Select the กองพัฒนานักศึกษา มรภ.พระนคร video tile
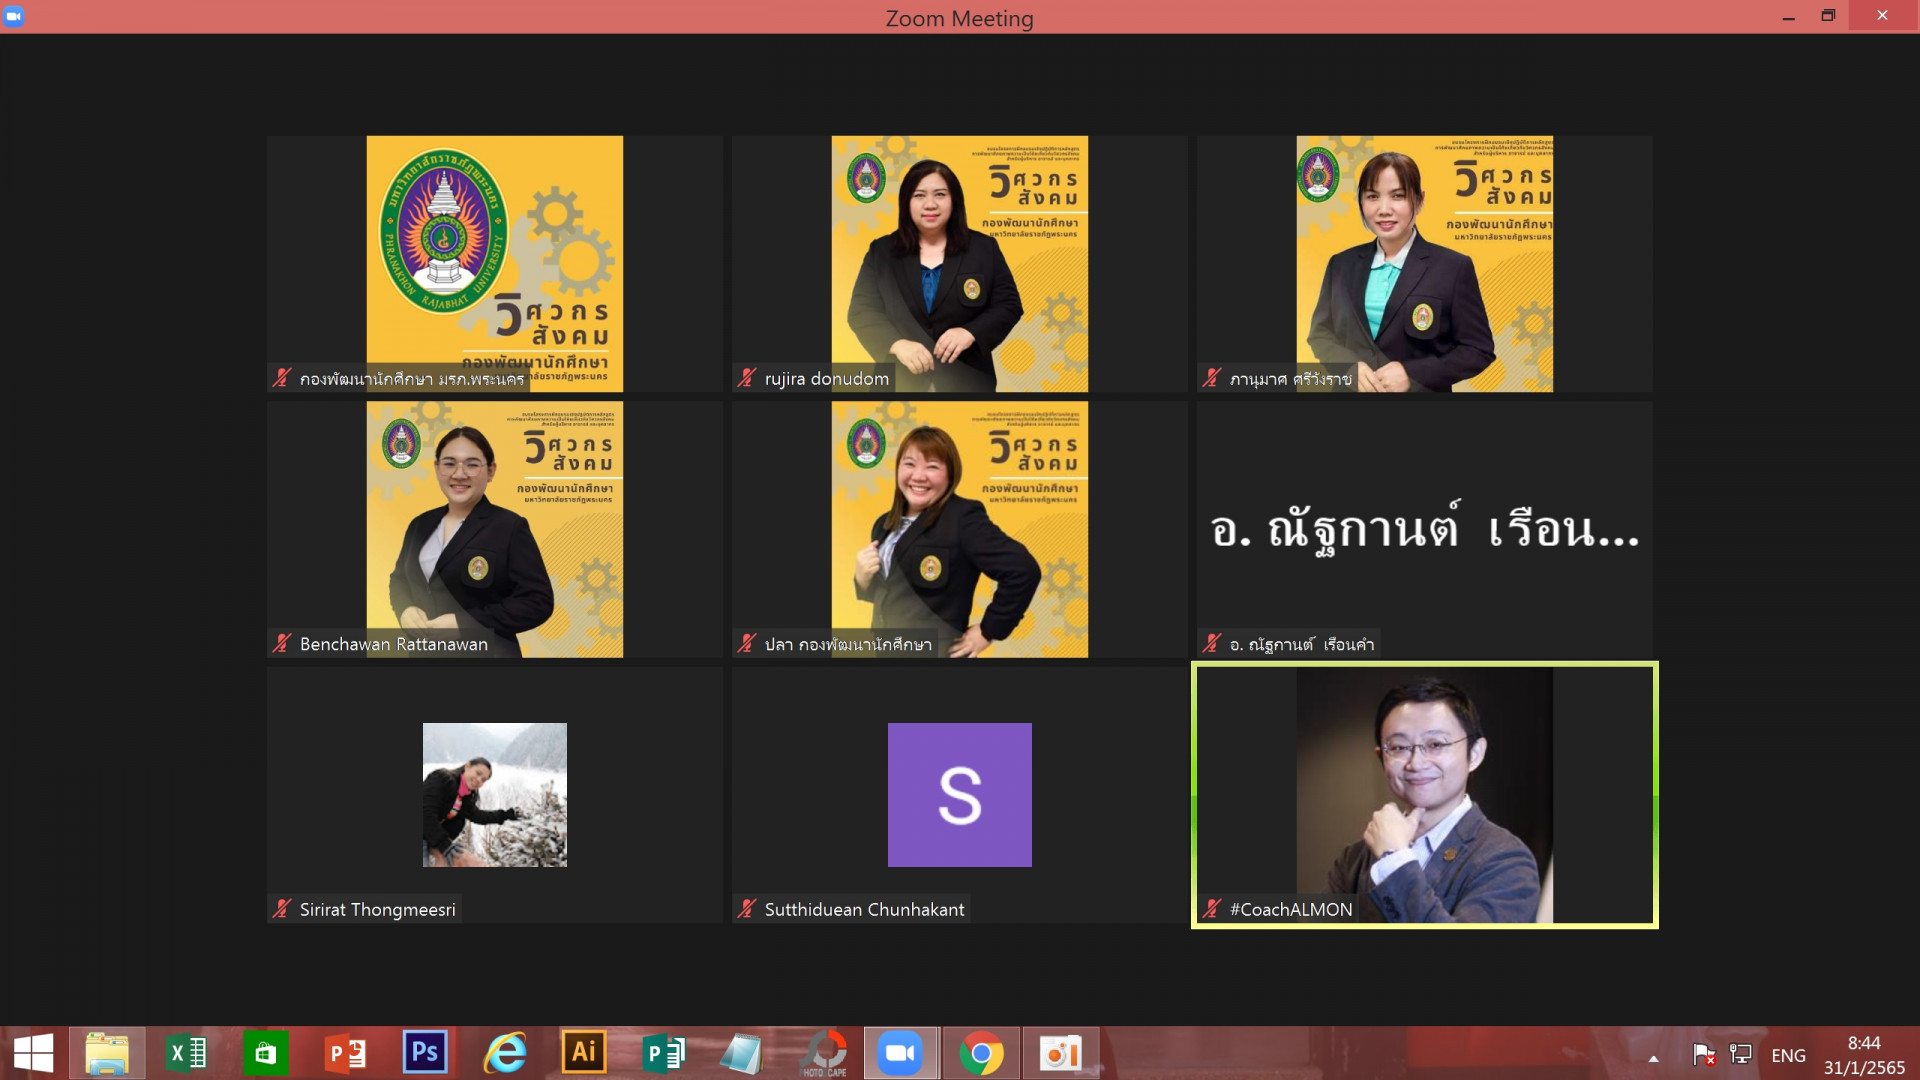 click(x=495, y=264)
